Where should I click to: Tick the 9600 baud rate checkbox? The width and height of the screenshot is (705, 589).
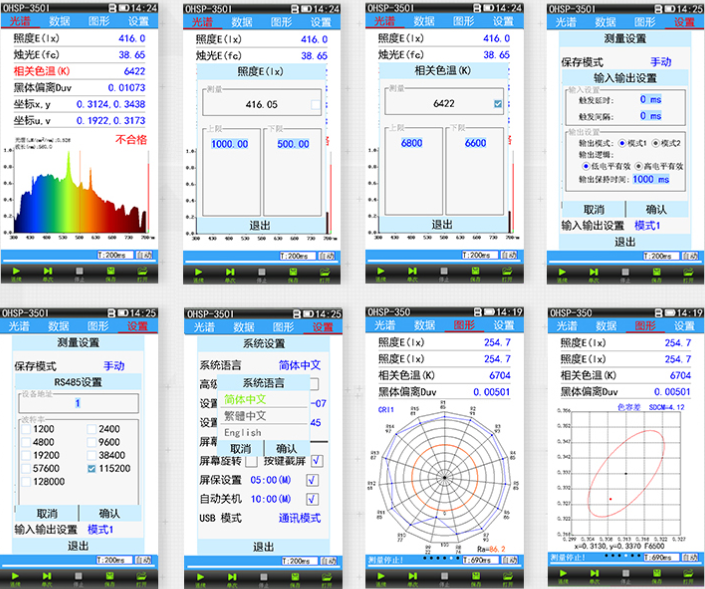[91, 442]
